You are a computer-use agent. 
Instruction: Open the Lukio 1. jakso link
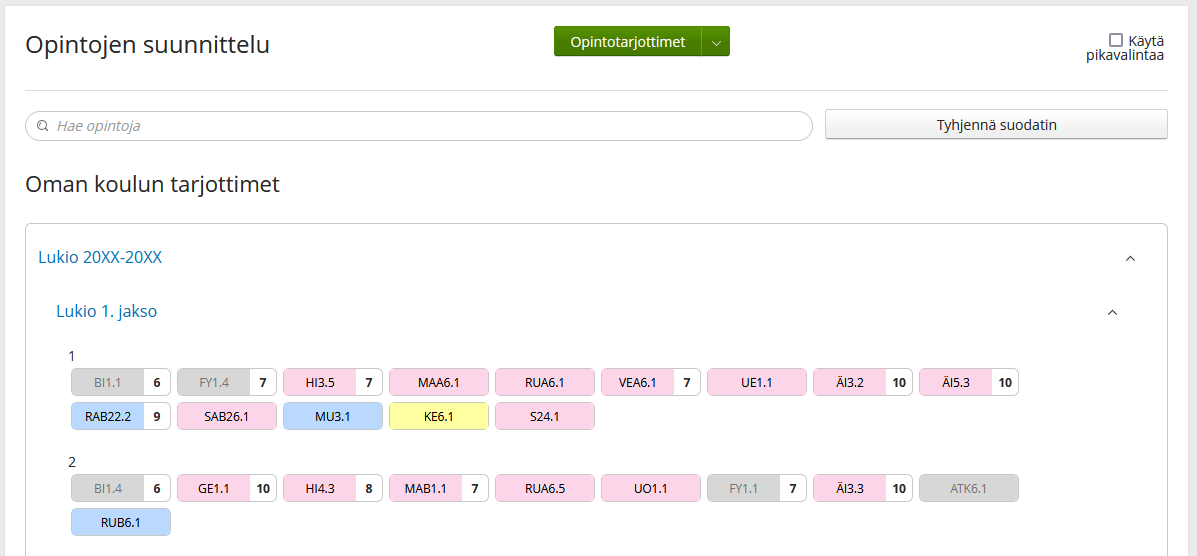(x=107, y=311)
